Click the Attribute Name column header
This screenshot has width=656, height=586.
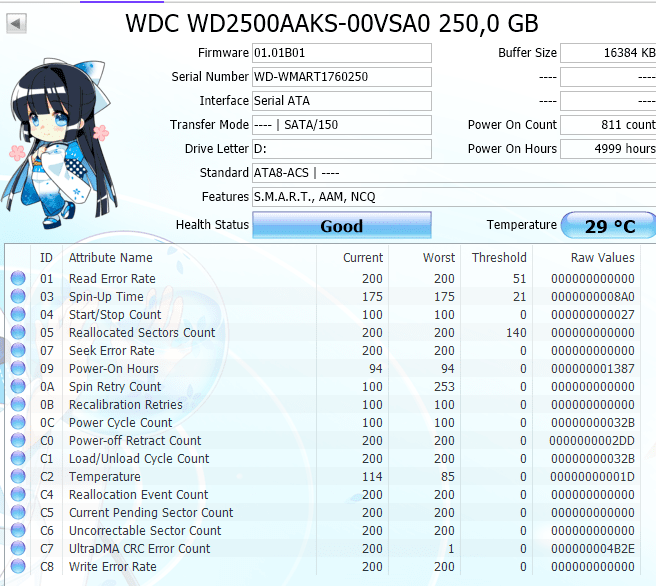(x=110, y=258)
